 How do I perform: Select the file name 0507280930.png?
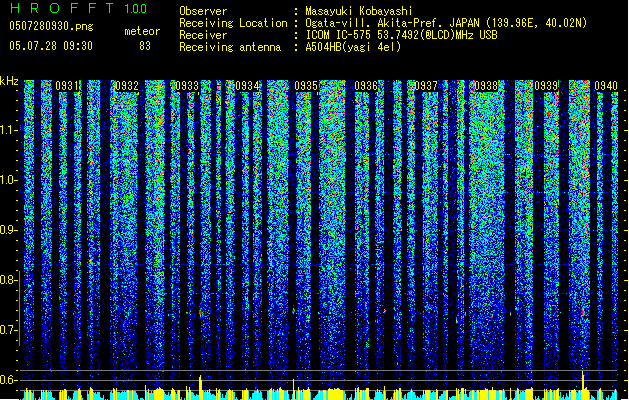pos(51,26)
